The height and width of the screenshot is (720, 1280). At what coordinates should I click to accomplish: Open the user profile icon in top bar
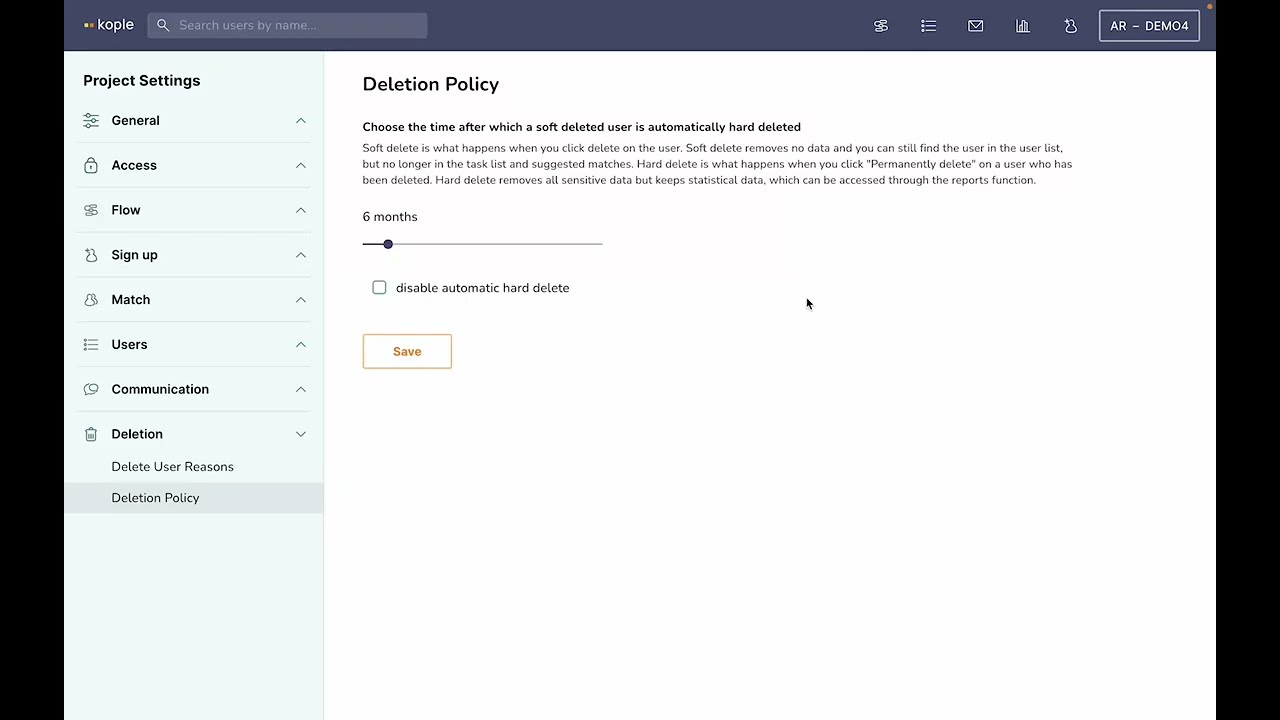[x=1070, y=26]
